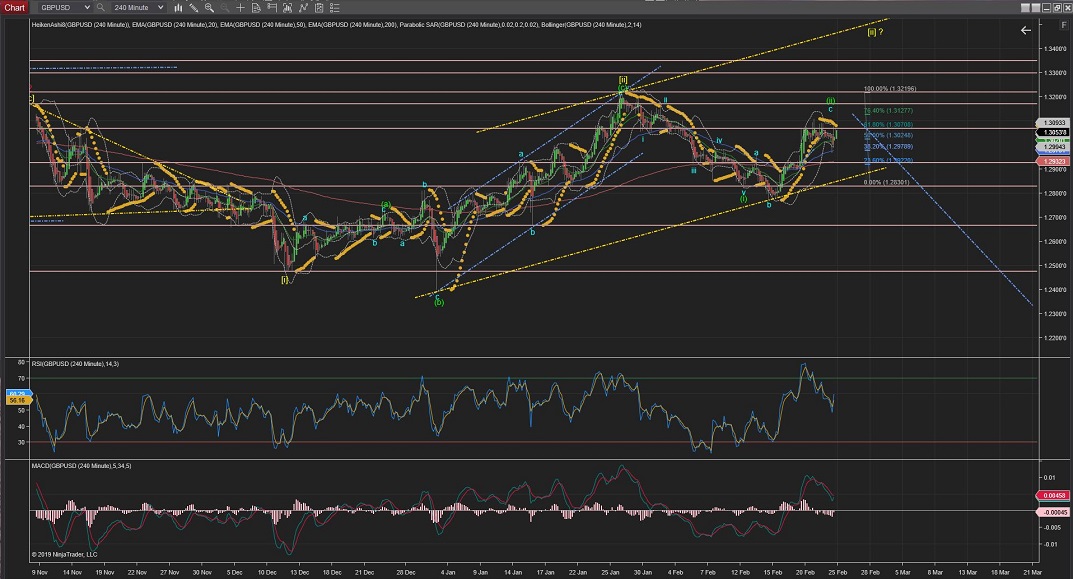
Task: Click the instrument search magnifier icon
Action: pos(101,8)
